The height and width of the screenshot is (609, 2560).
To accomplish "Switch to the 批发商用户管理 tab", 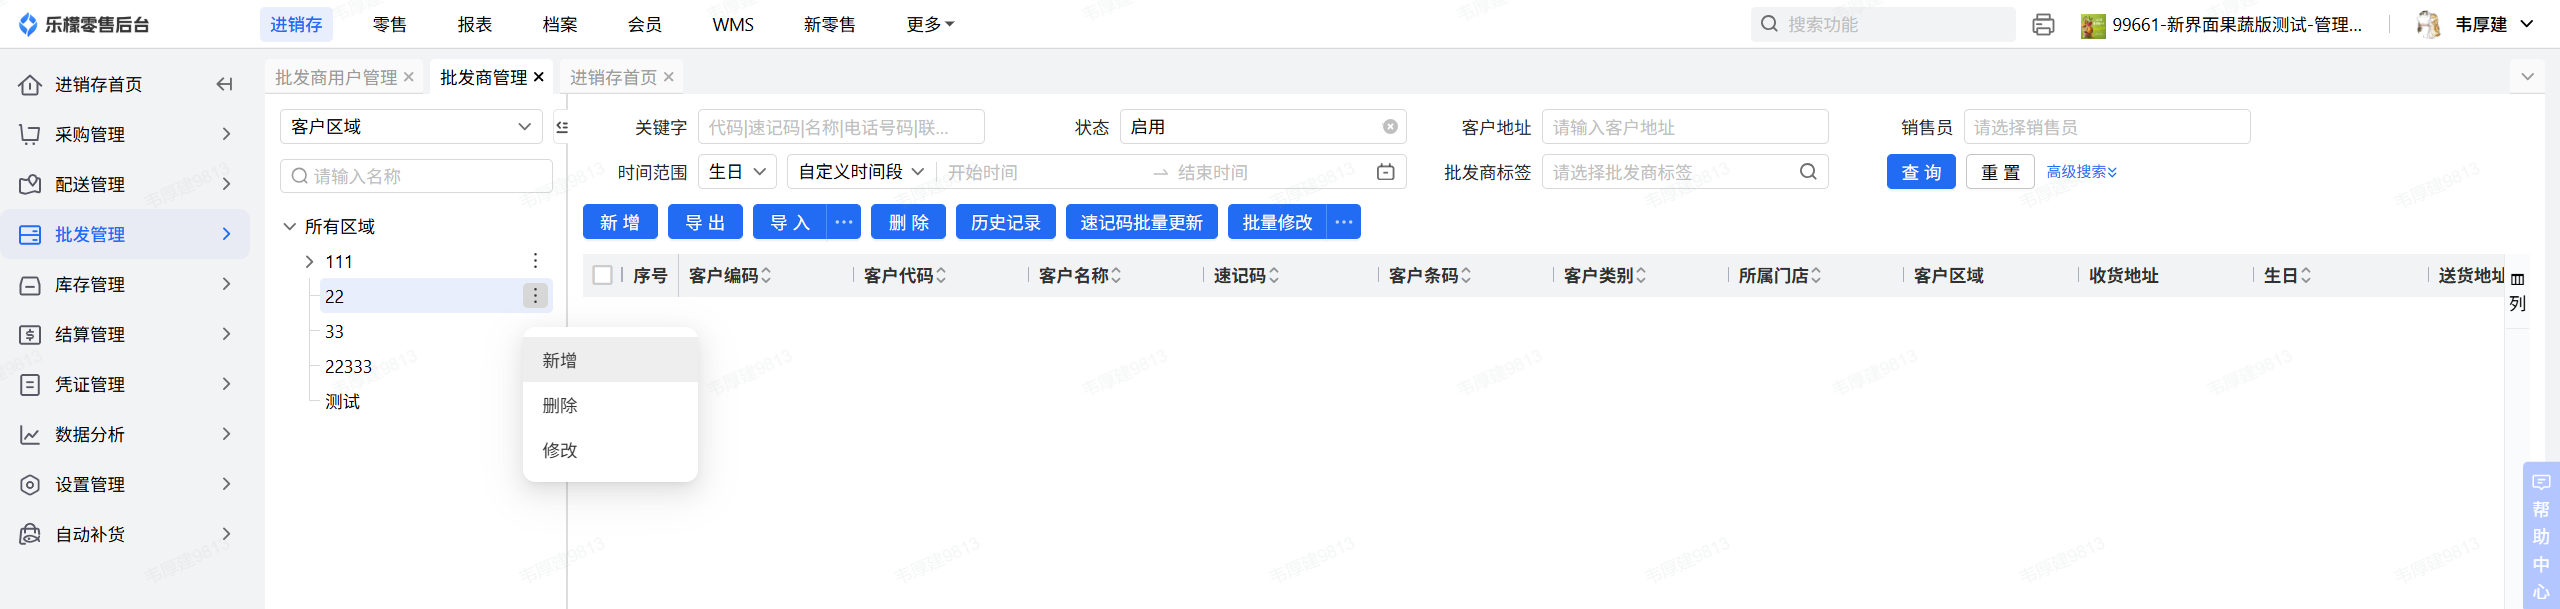I will click(x=336, y=77).
